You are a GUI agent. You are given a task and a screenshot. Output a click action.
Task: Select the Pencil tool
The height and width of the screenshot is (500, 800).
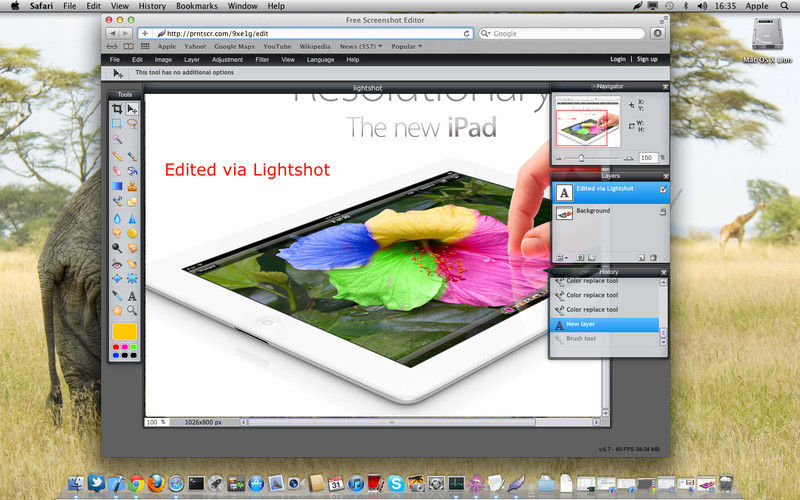coord(117,156)
